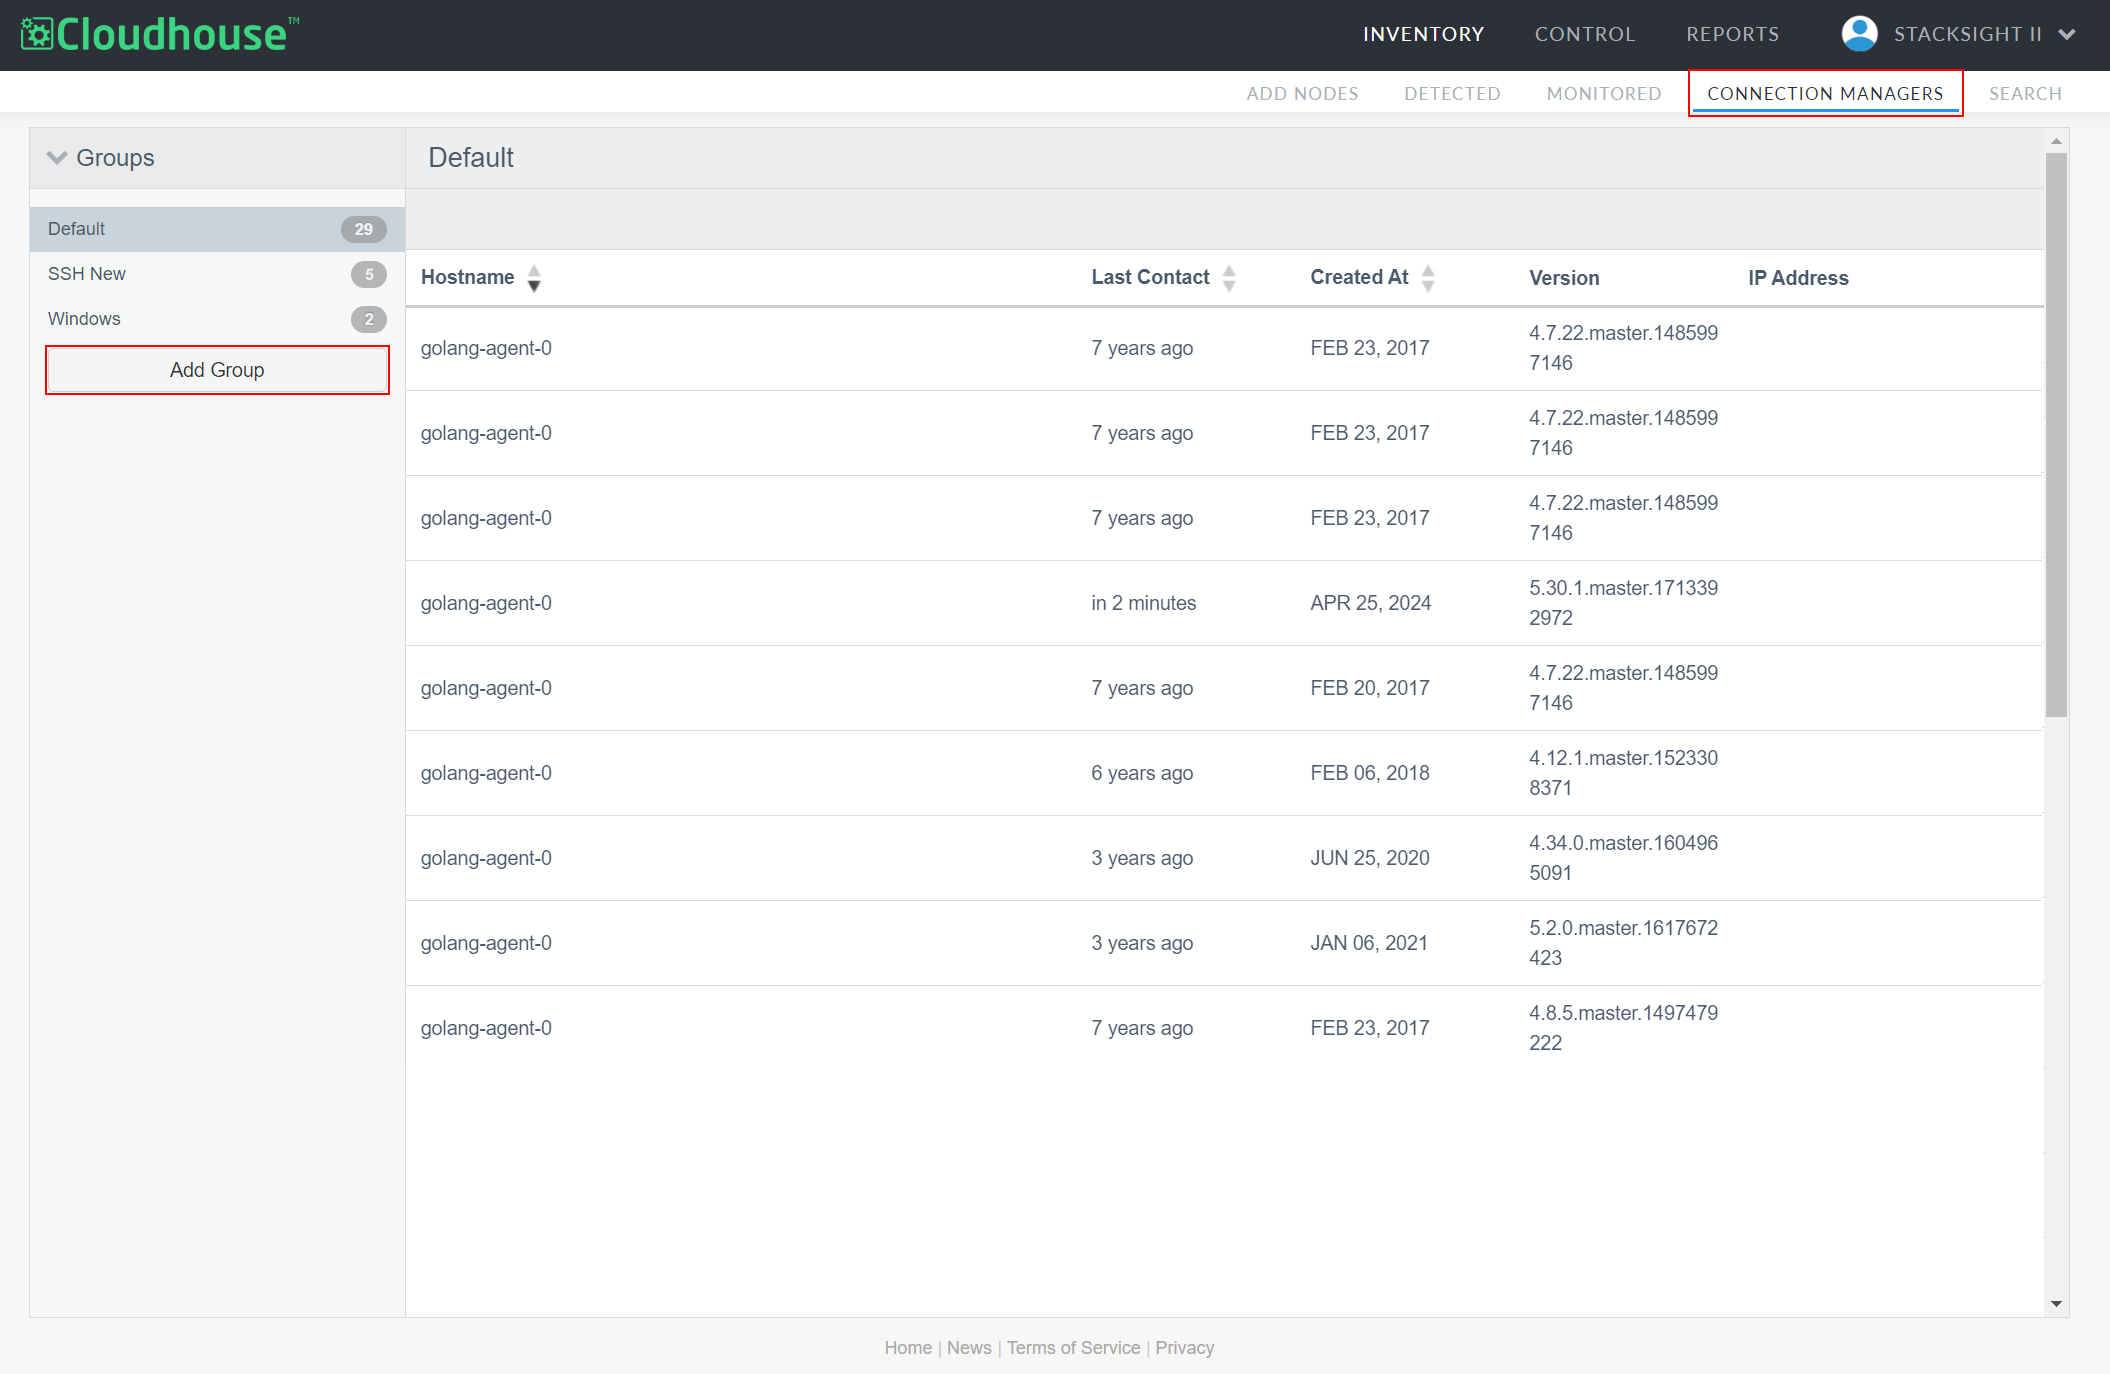Open the News footer link
Viewport: 2110px width, 1374px height.
click(969, 1348)
